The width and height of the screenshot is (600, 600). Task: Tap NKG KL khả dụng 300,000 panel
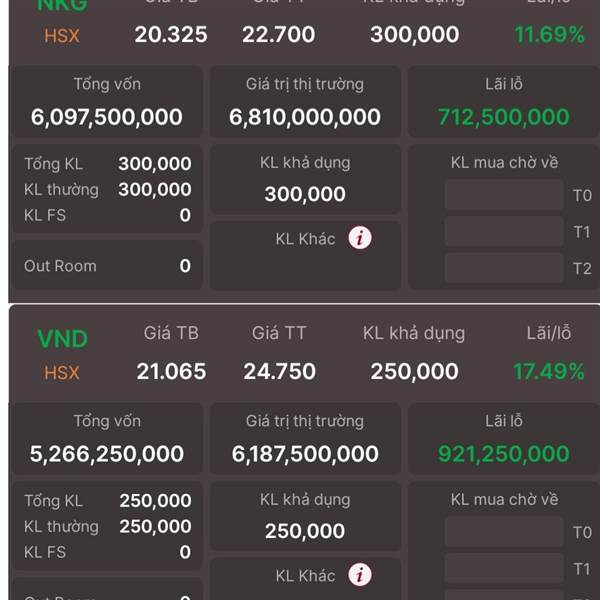click(305, 179)
